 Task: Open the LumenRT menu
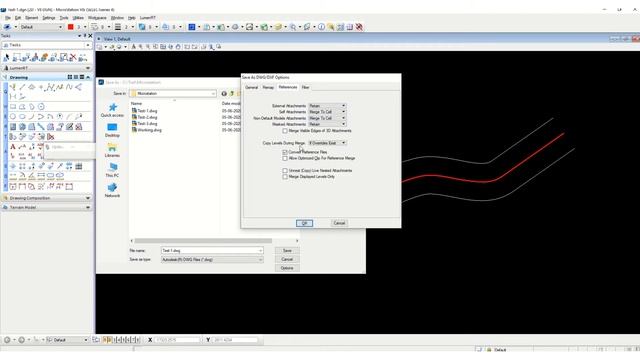click(x=147, y=18)
